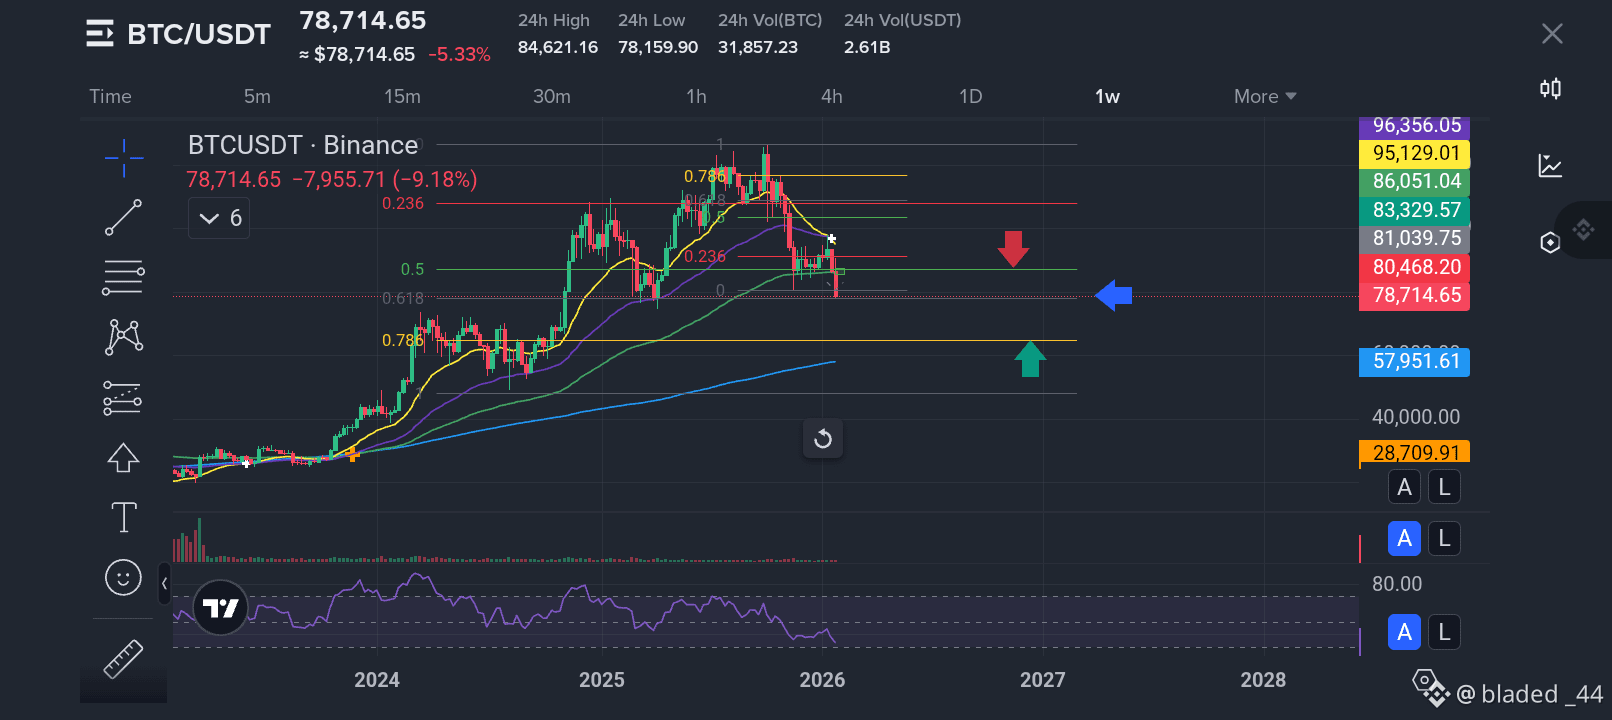The height and width of the screenshot is (720, 1612).
Task: Click the 2027 time axis label
Action: coord(1043,680)
